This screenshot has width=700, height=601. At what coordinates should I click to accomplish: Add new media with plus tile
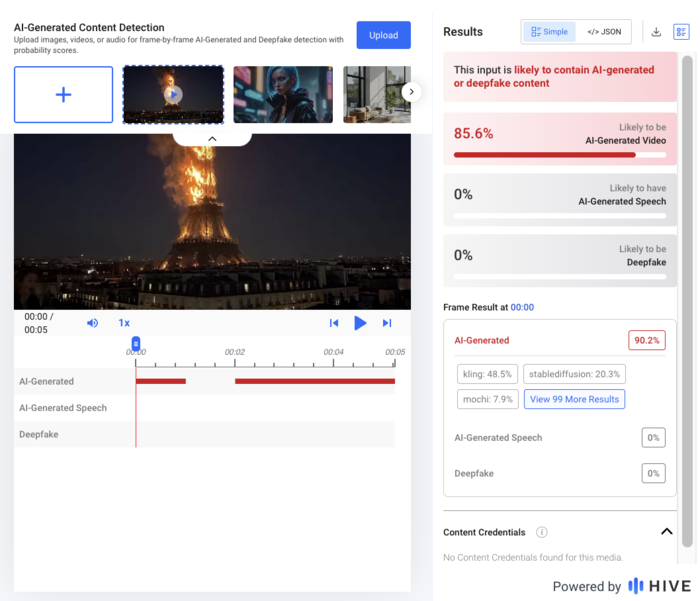[63, 95]
